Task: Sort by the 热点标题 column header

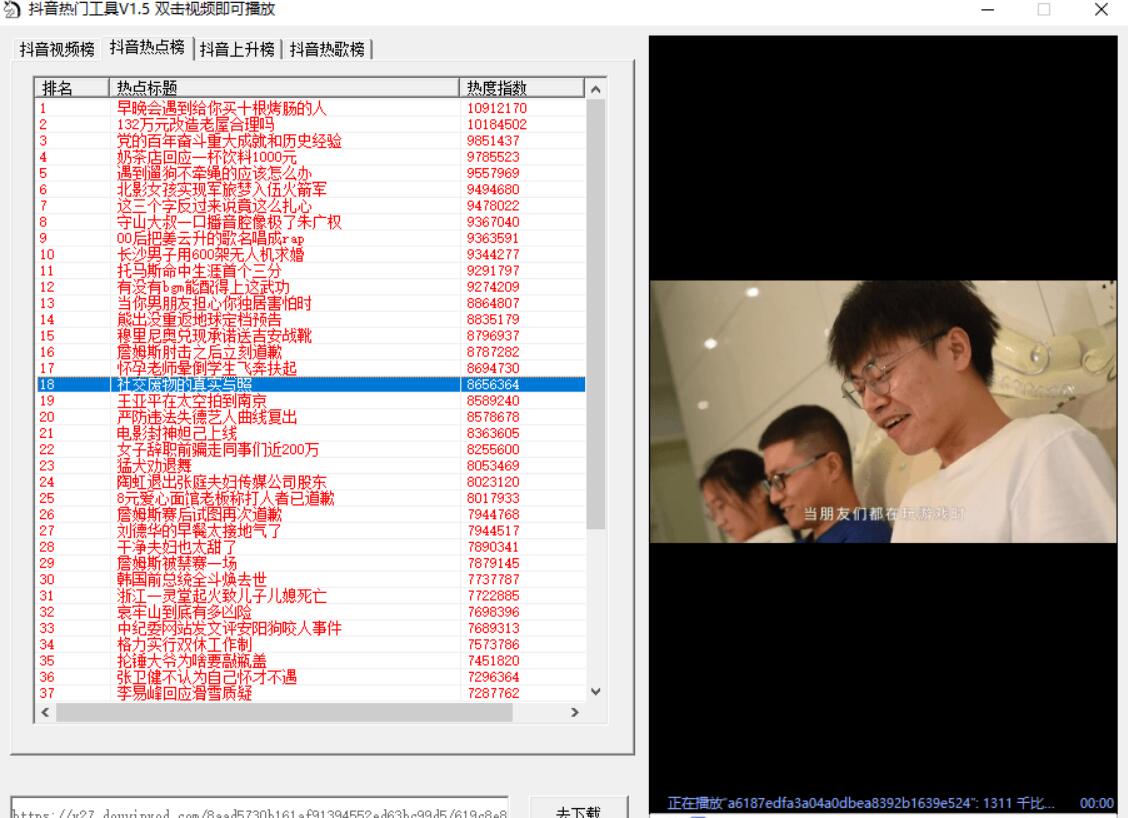Action: [x=283, y=88]
